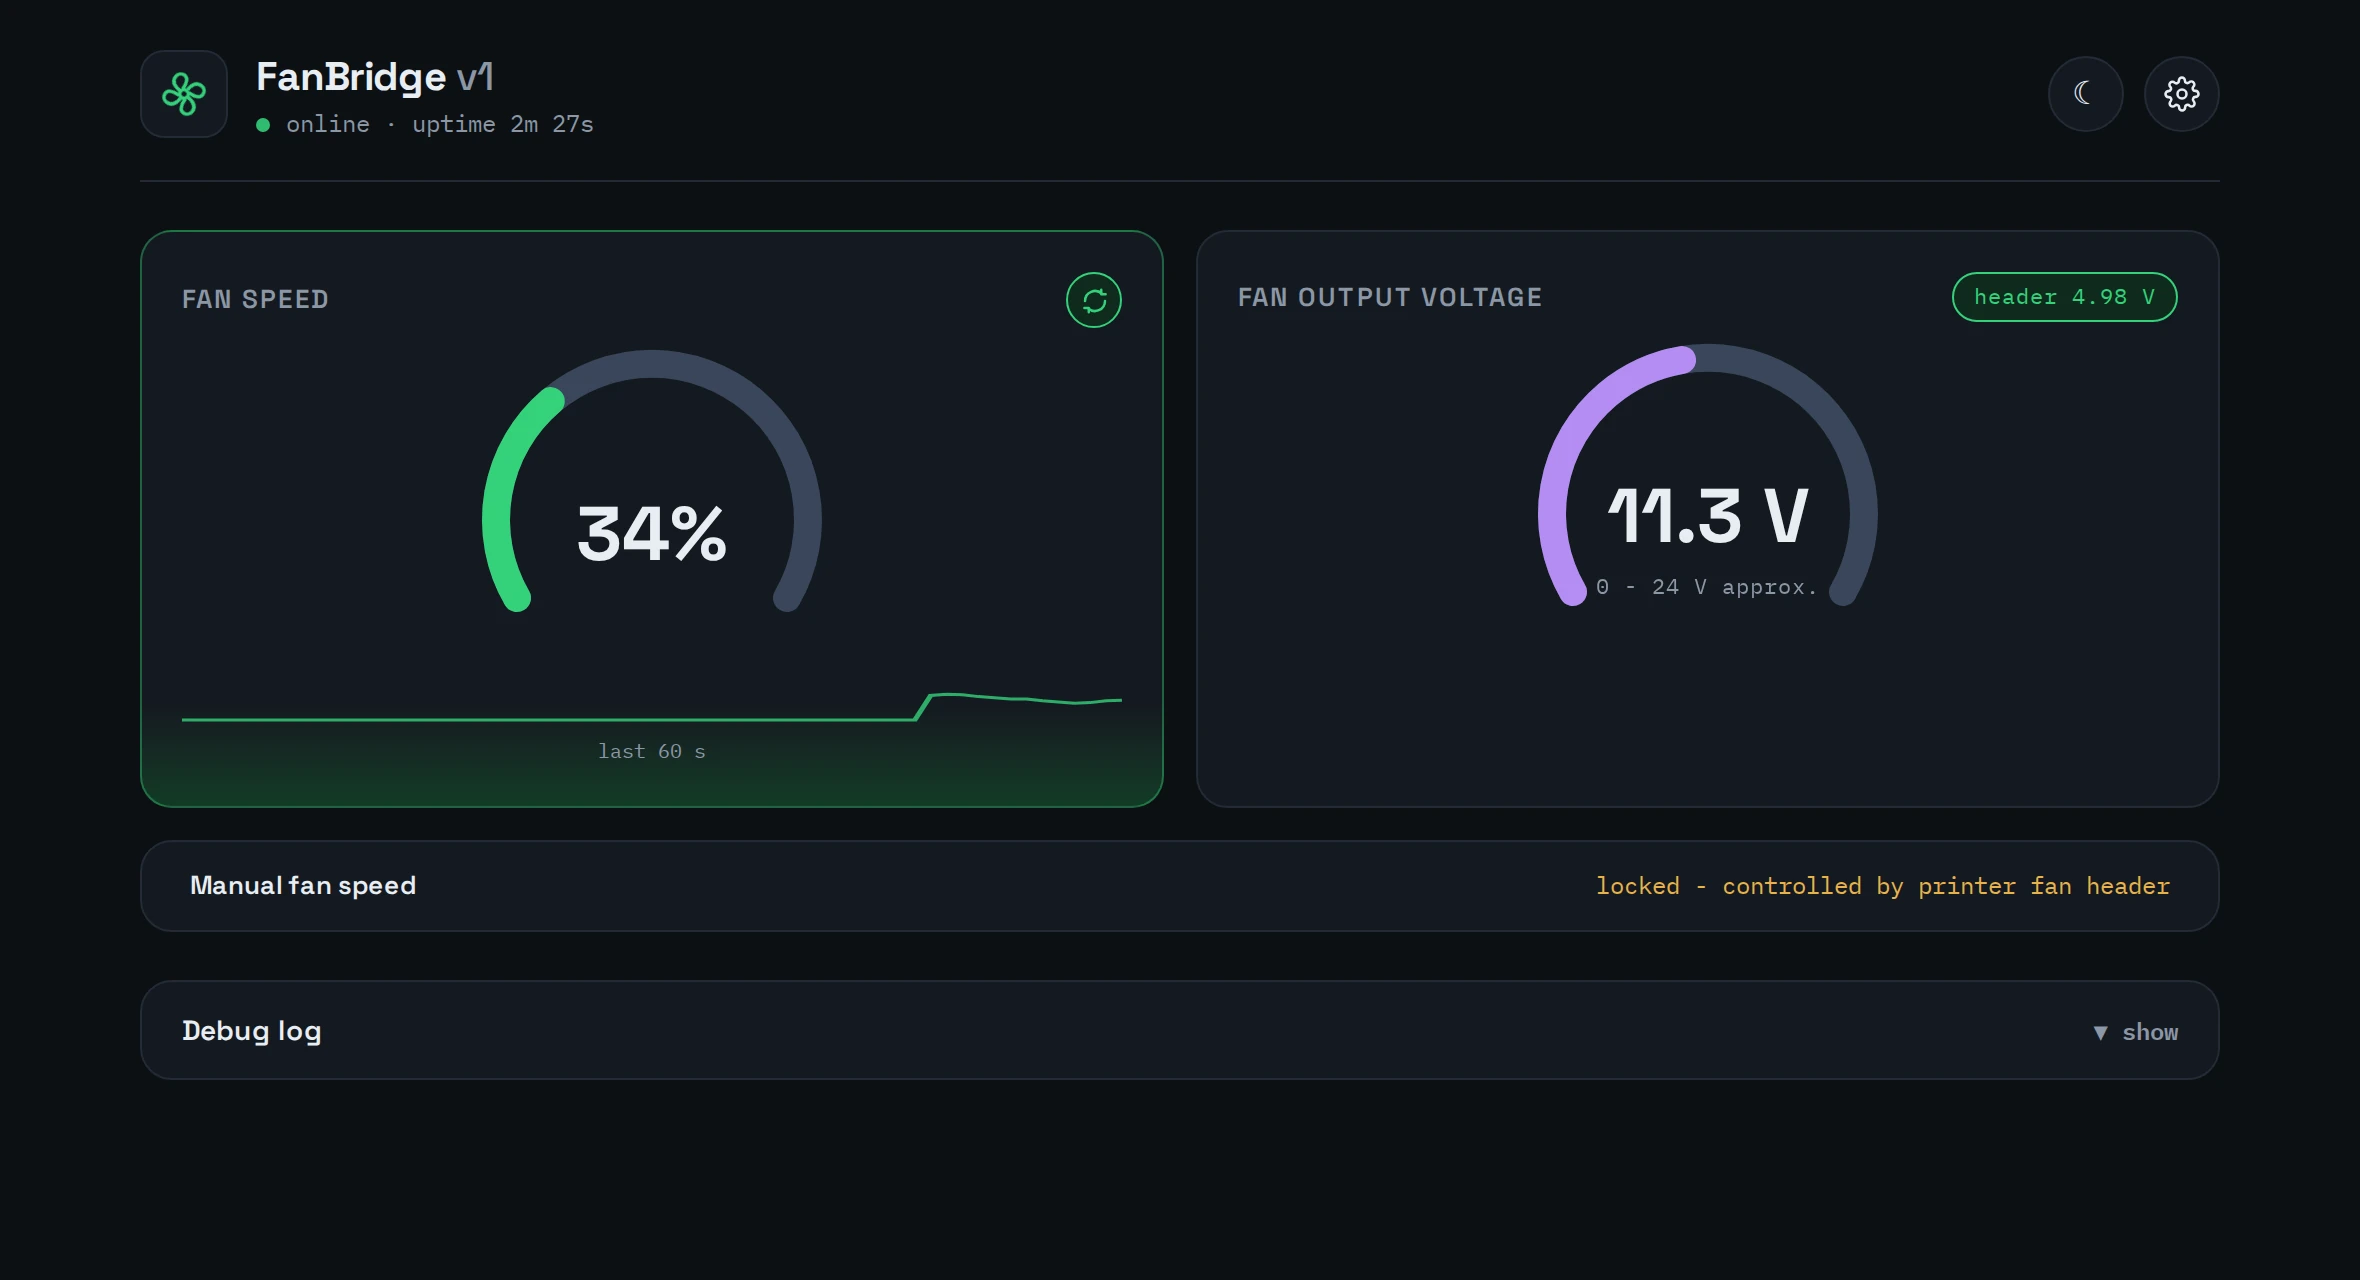Click the FanBridge fan logo icon
The image size is (2360, 1280).
pyautogui.click(x=184, y=94)
